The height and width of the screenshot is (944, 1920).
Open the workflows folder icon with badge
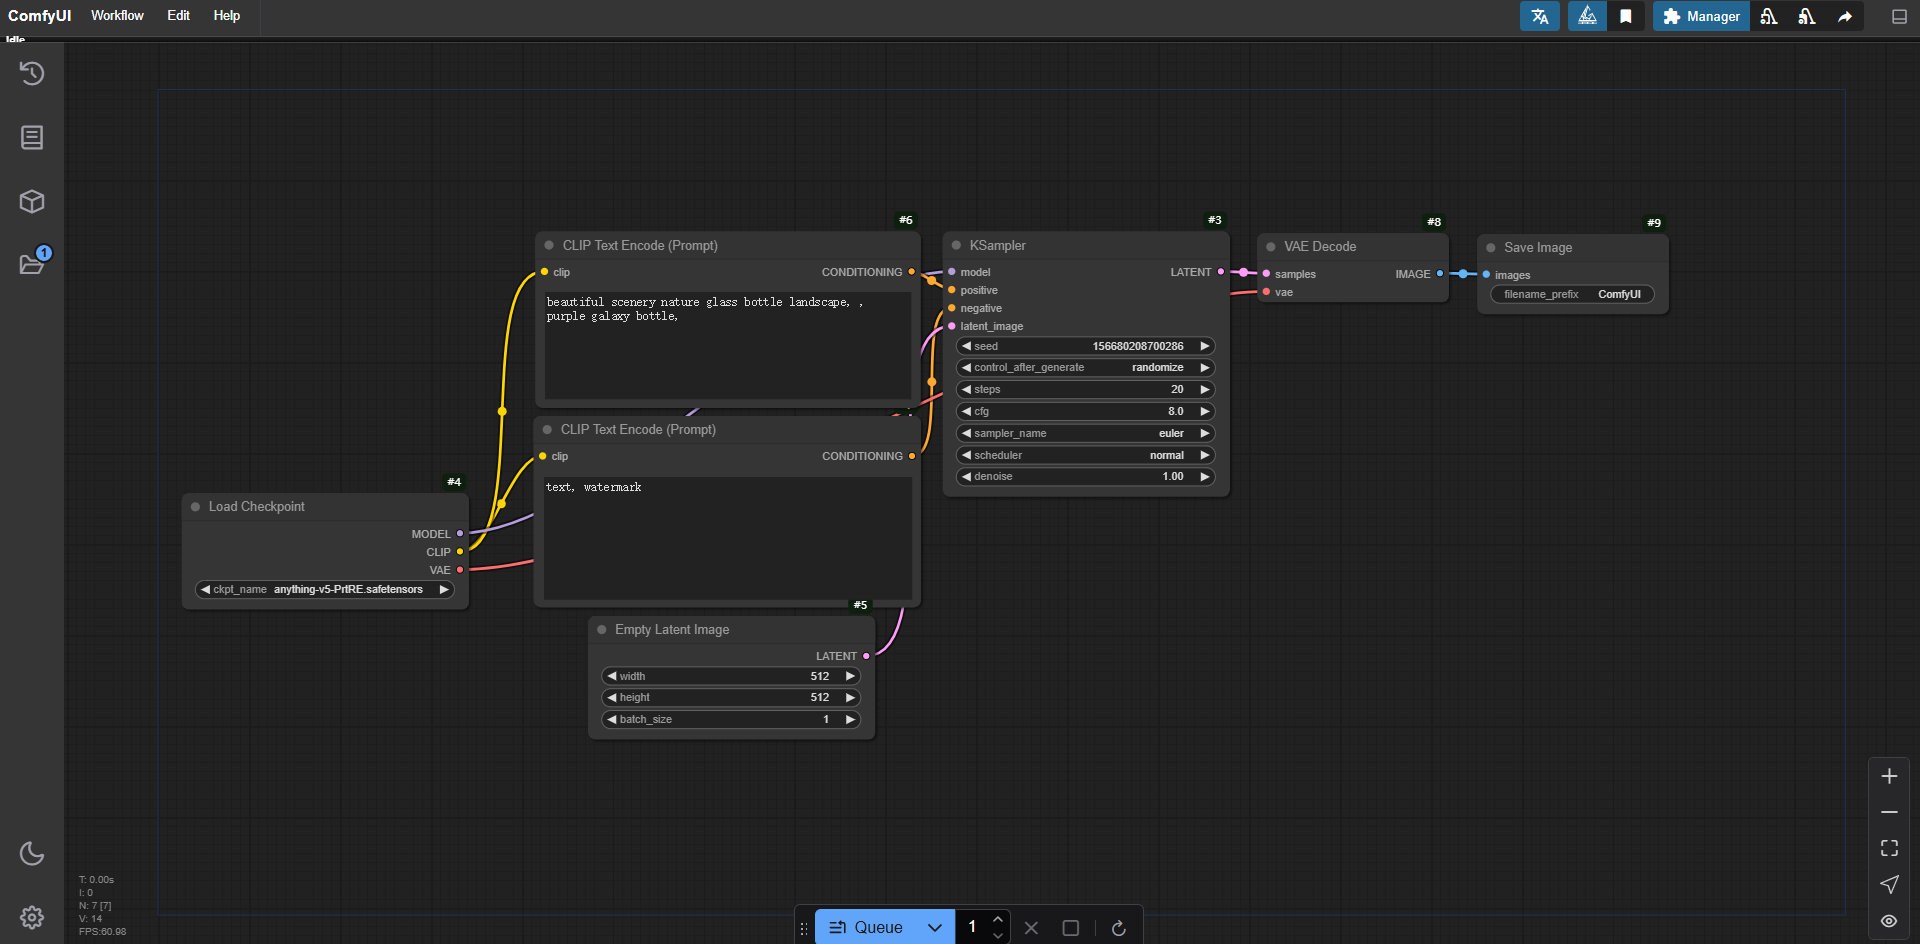[32, 264]
